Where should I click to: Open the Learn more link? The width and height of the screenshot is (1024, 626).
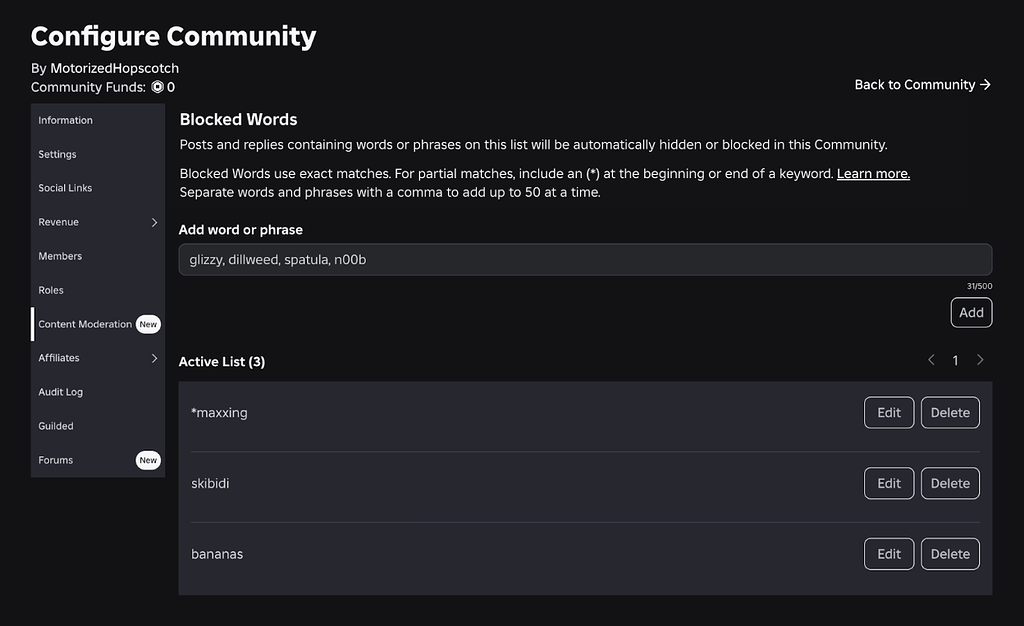pos(872,173)
